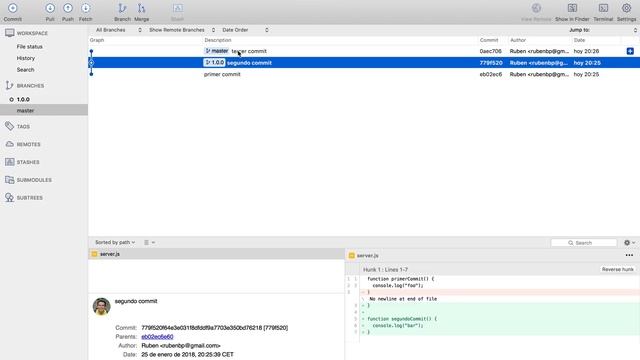Open History view

26,58
